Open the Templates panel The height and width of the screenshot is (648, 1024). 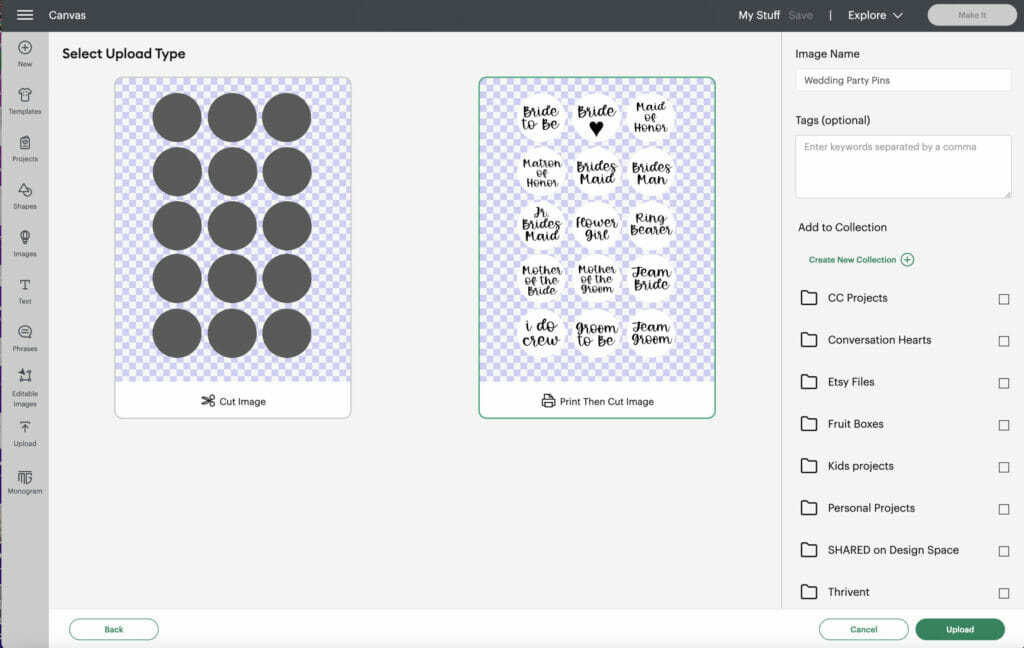pyautogui.click(x=25, y=101)
